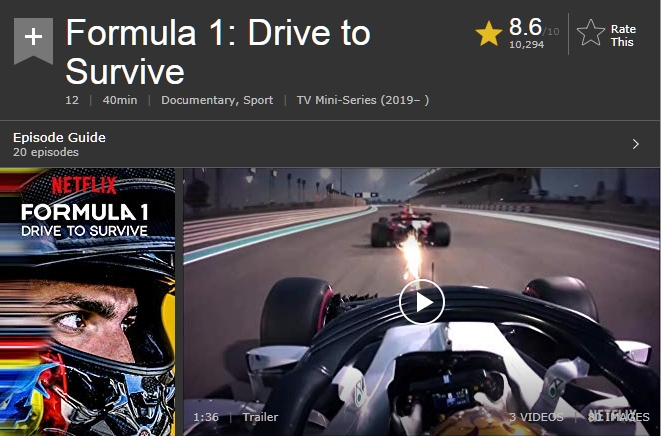
Task: Click the yellow rating star icon
Action: 489,34
